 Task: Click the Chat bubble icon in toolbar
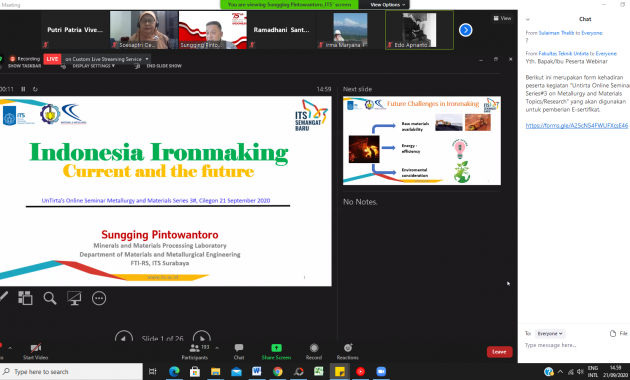pos(239,348)
